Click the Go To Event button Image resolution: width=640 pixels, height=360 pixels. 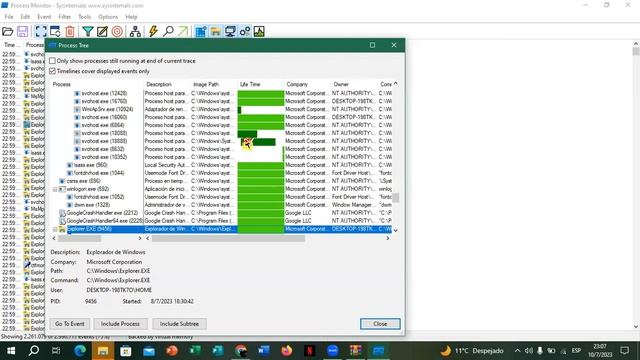point(70,324)
